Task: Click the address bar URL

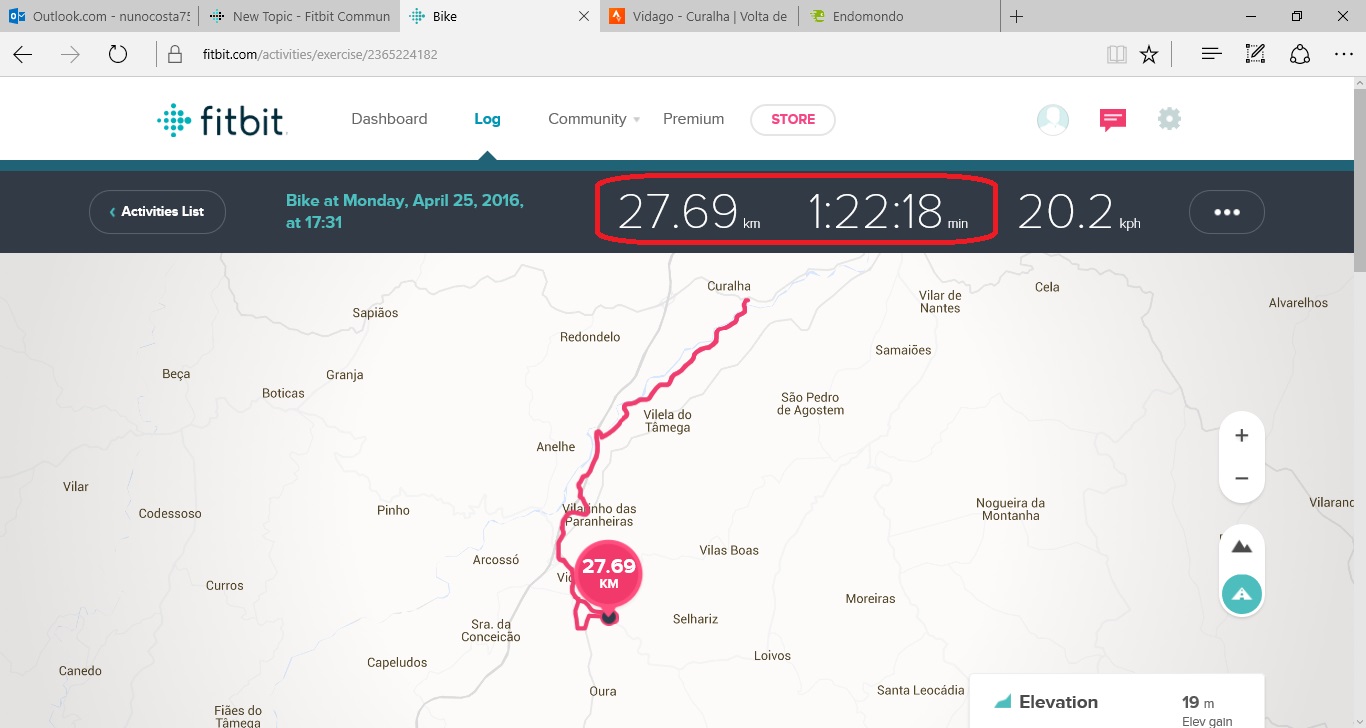Action: 321,54
